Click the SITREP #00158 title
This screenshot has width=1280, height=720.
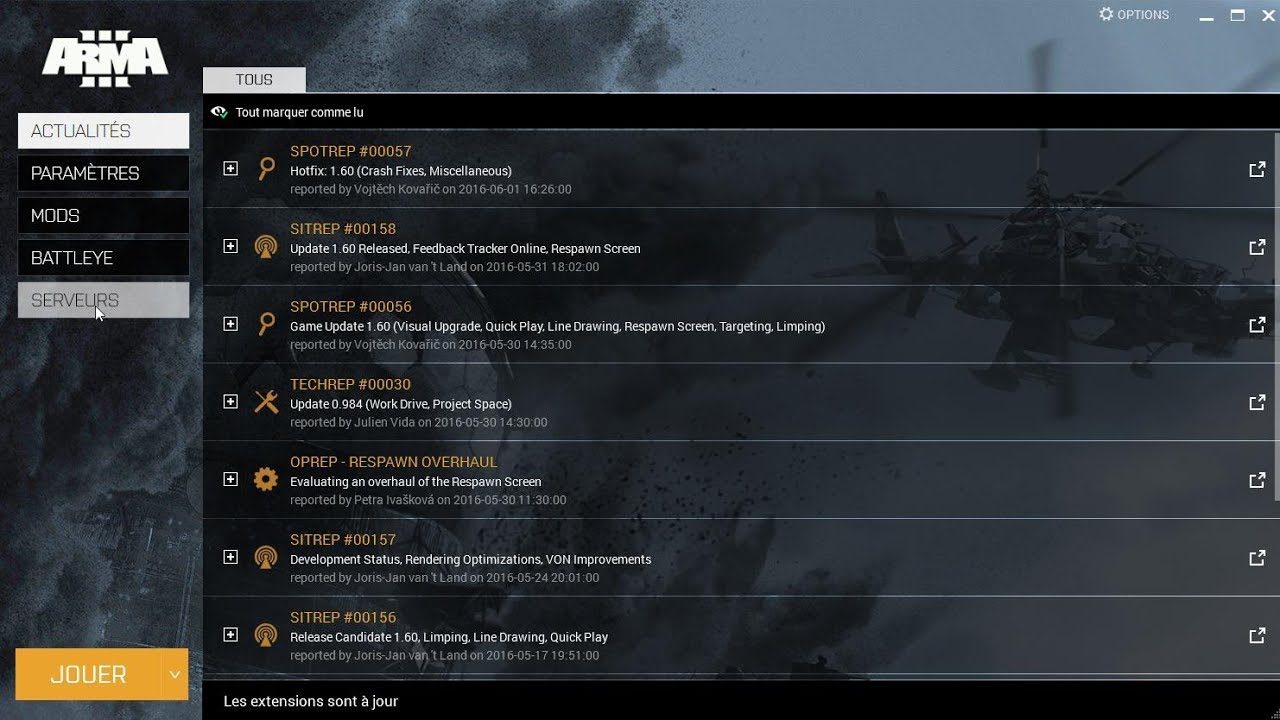(x=343, y=229)
